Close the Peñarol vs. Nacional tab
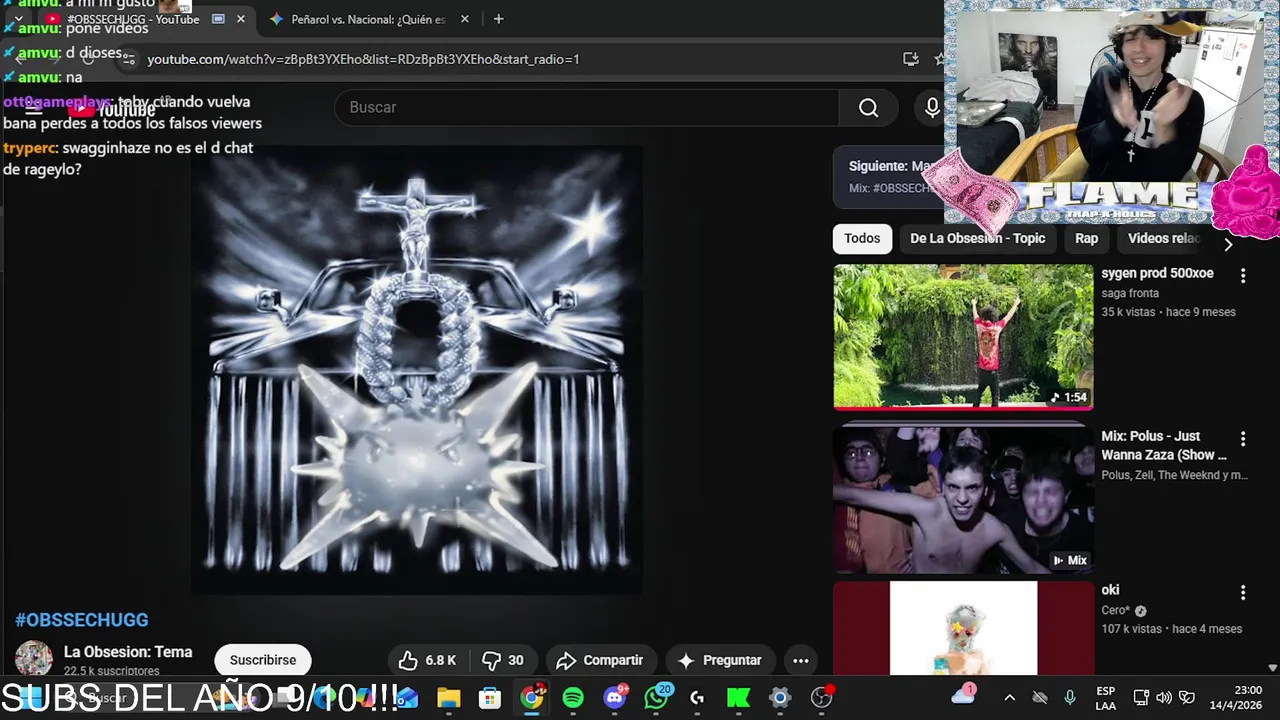 [x=464, y=19]
